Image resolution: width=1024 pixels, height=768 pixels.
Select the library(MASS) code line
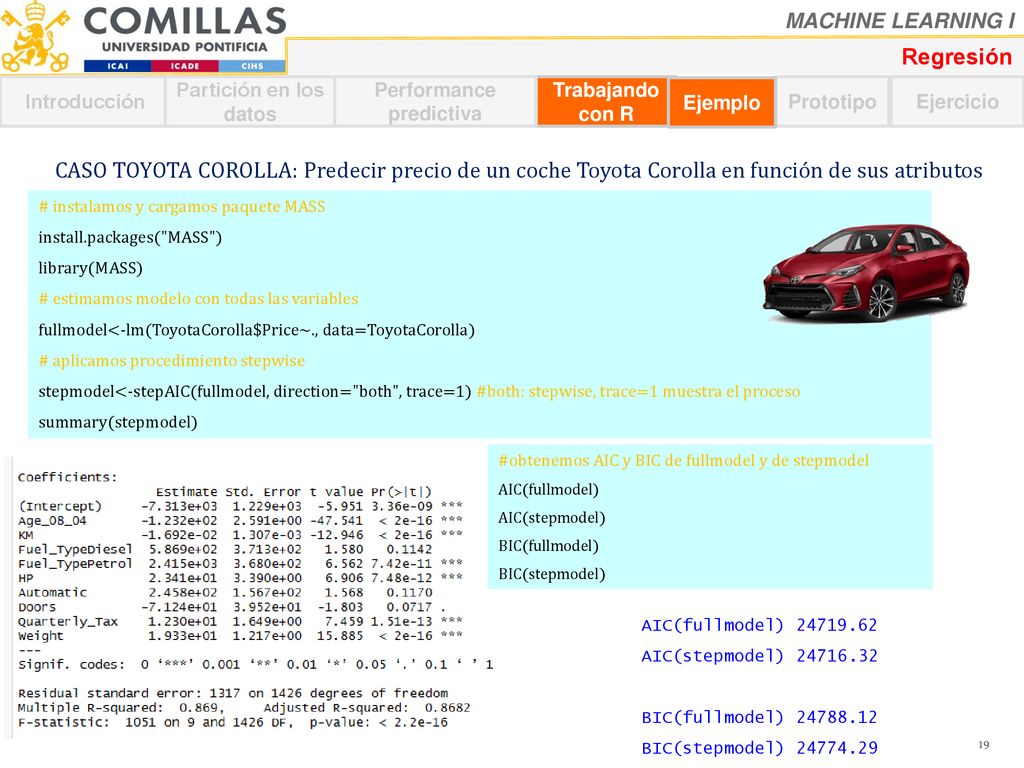(x=90, y=268)
